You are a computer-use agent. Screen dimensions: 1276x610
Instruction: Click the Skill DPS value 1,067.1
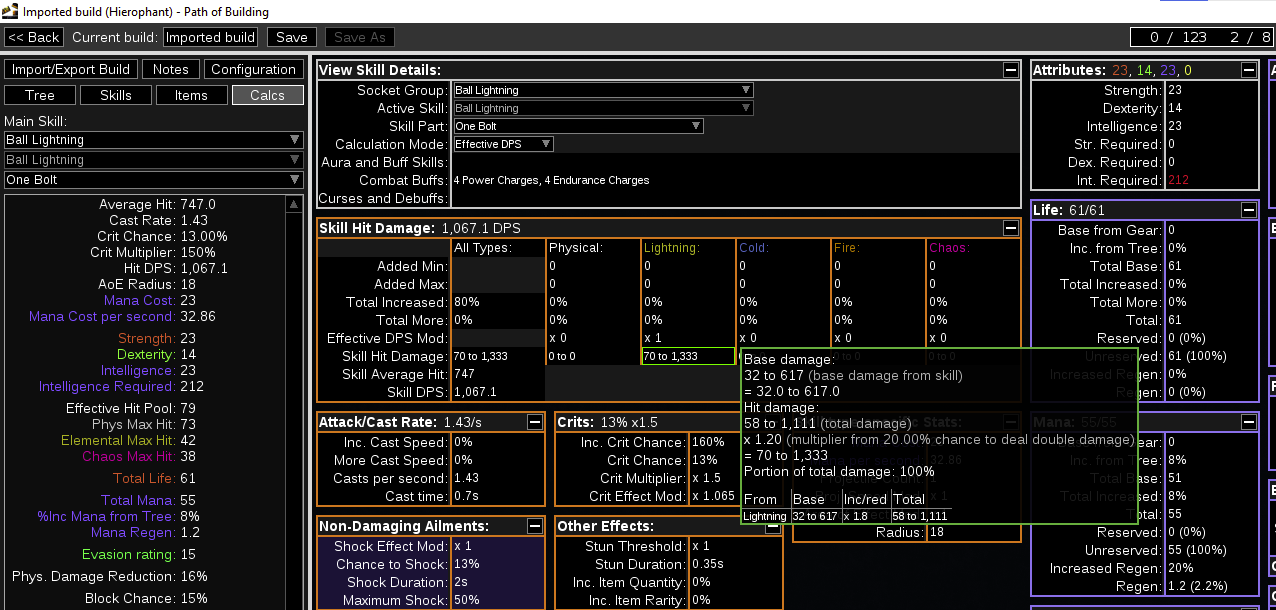tap(475, 392)
